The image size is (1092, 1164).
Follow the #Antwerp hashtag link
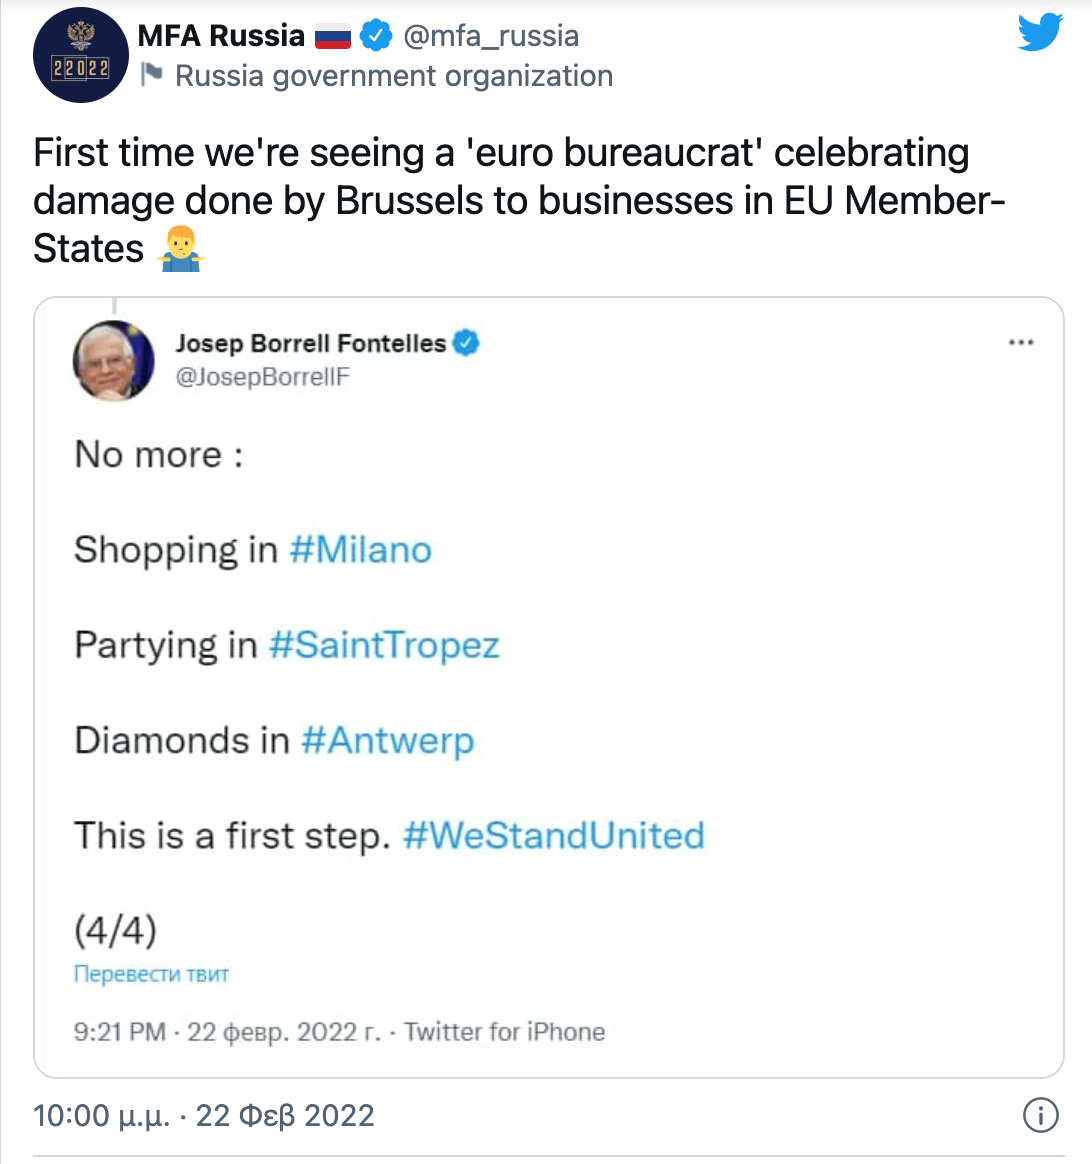coord(387,741)
